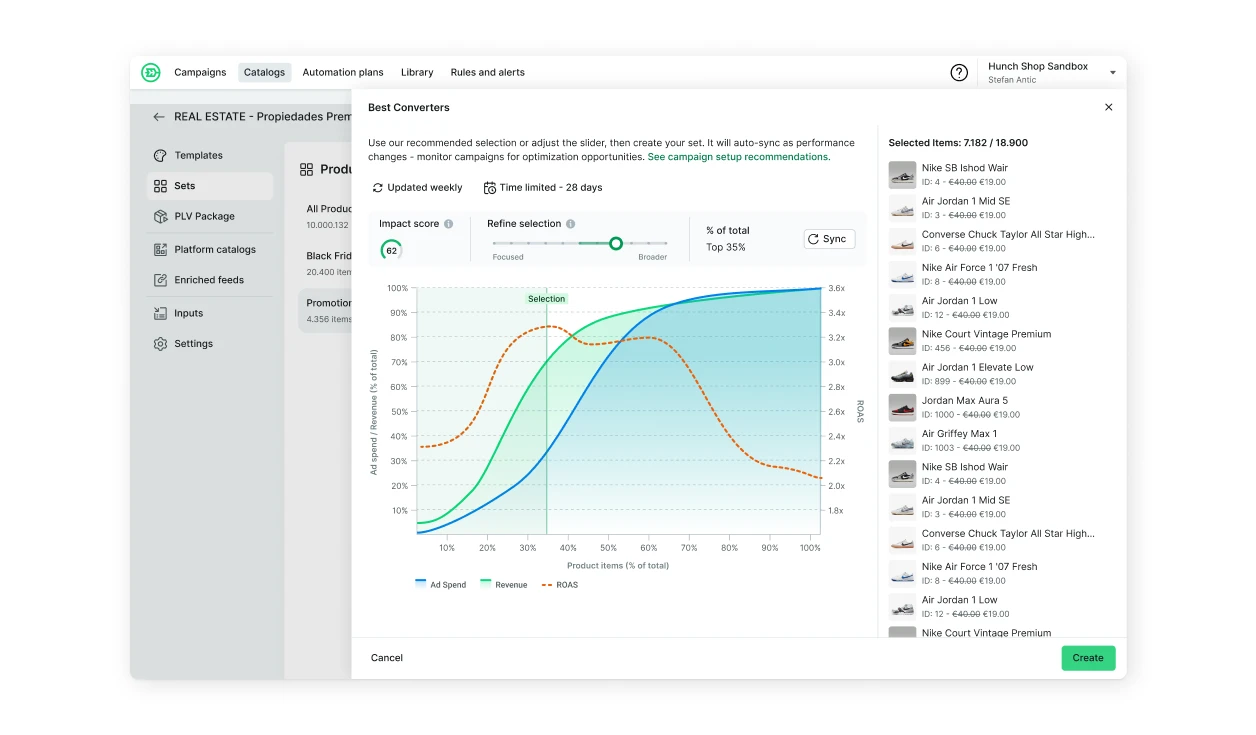
Task: Click the Cancel button
Action: tap(387, 658)
